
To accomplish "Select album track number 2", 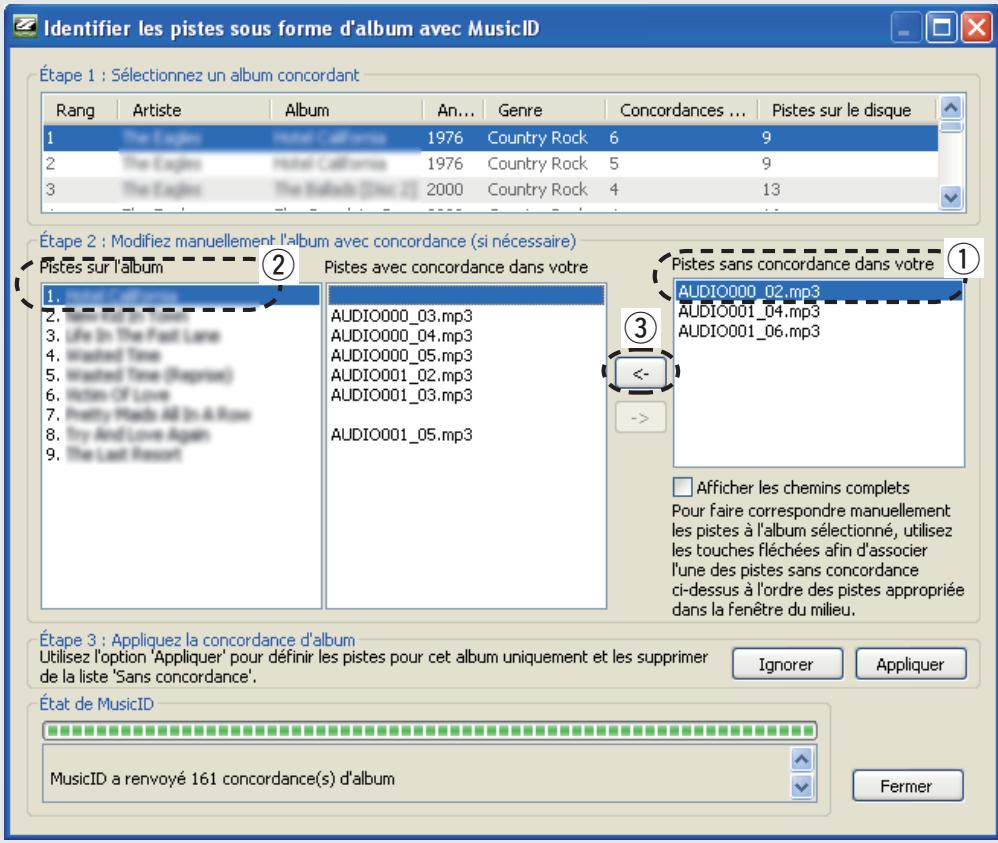I will click(x=181, y=316).
